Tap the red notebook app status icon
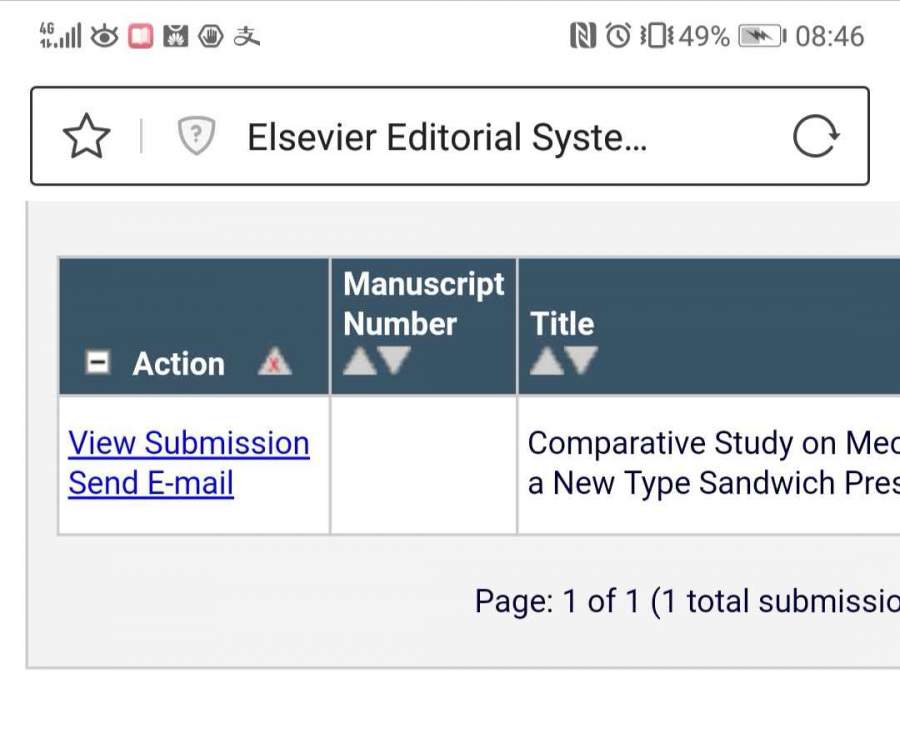Image resolution: width=900 pixels, height=752 pixels. [140, 37]
